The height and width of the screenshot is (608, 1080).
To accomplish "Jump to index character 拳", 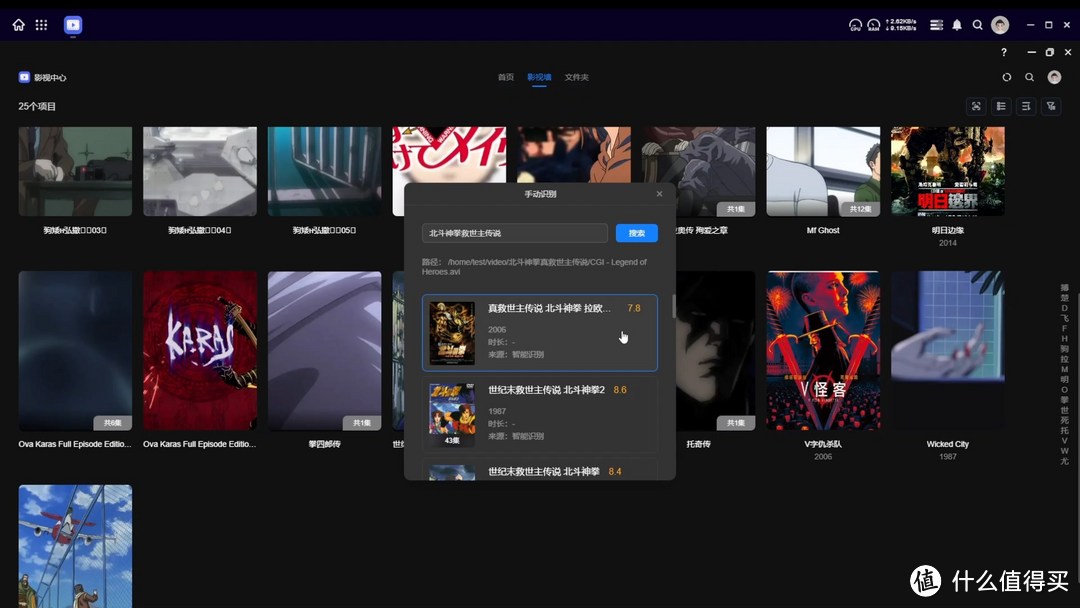I will tap(1064, 400).
